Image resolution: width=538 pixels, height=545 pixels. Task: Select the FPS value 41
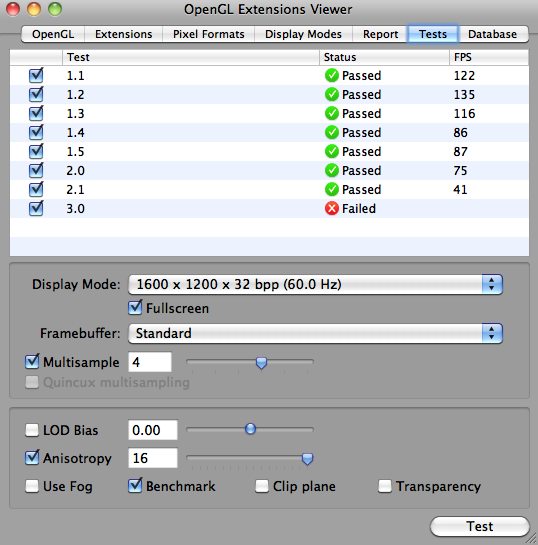pos(460,189)
